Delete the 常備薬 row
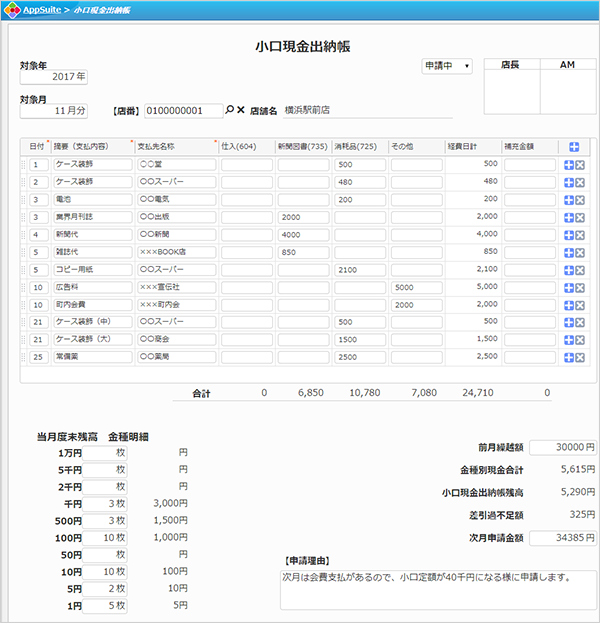The image size is (600, 623). tap(580, 357)
